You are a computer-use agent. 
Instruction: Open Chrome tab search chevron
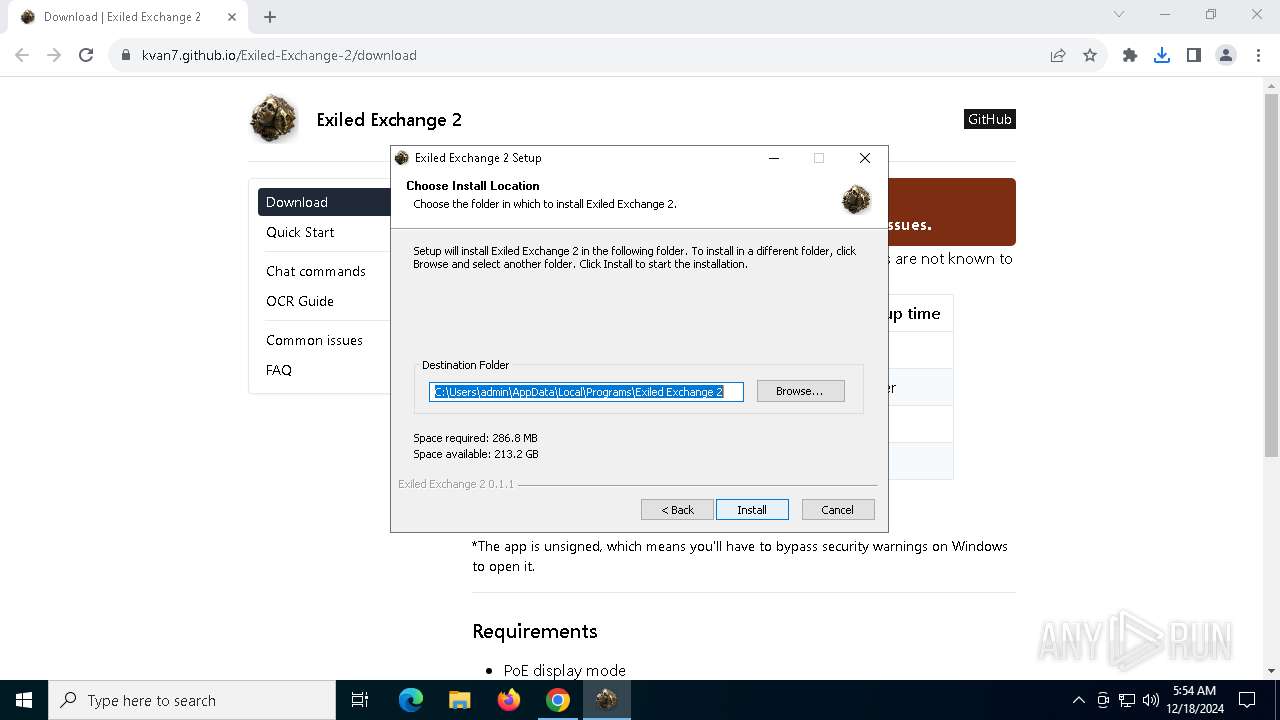1119,14
